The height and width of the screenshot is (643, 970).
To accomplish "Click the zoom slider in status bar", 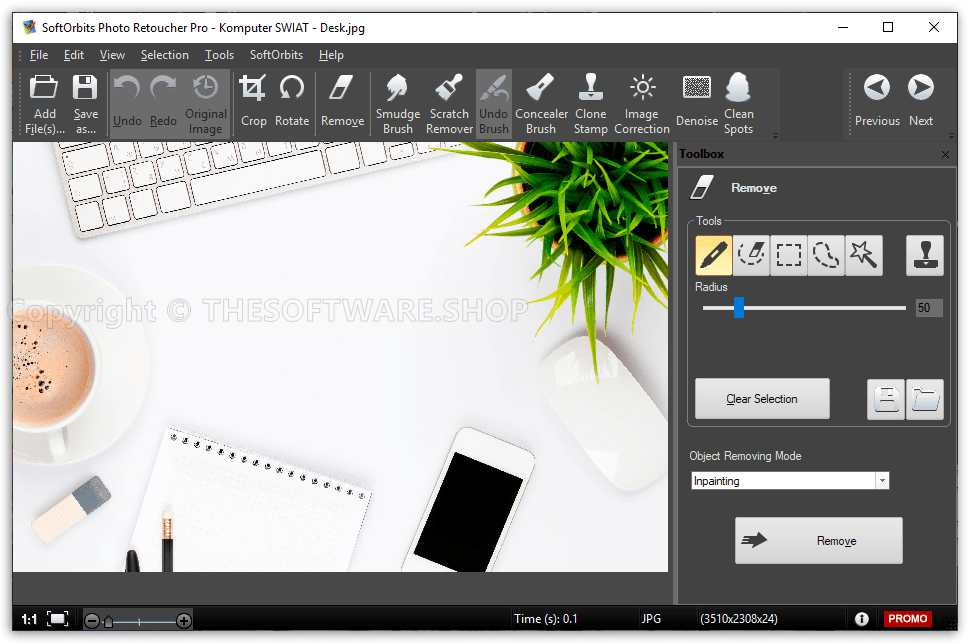I will (138, 621).
